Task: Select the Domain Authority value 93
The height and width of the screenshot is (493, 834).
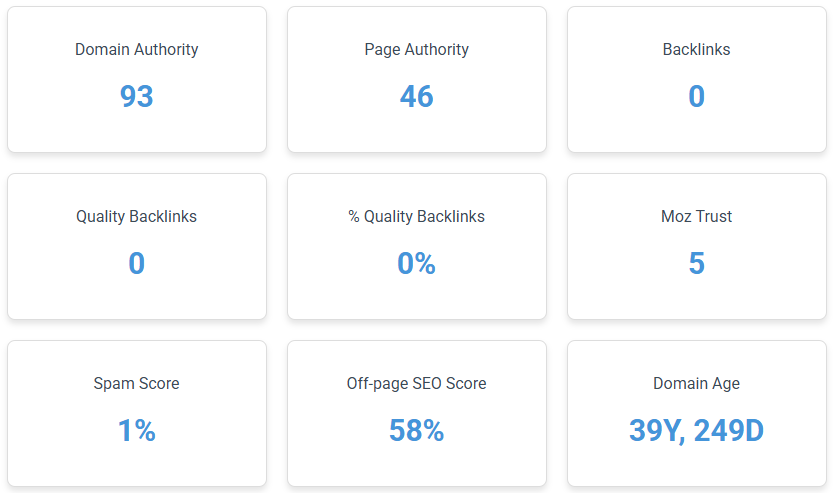Action: (137, 96)
